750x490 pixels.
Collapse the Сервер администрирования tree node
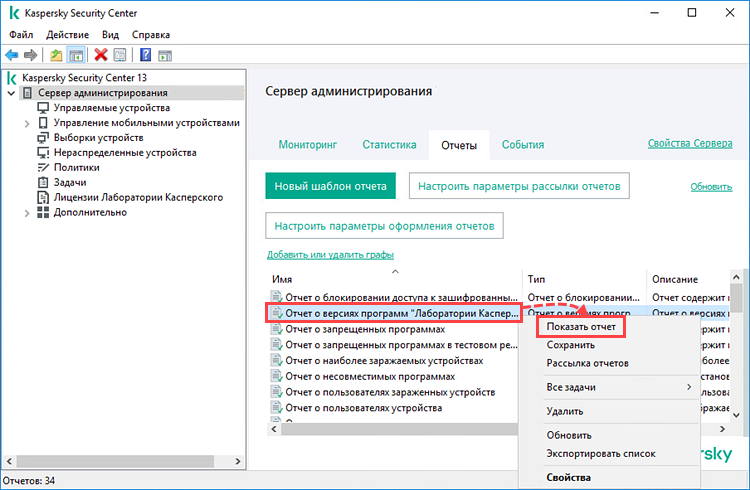pyautogui.click(x=11, y=93)
